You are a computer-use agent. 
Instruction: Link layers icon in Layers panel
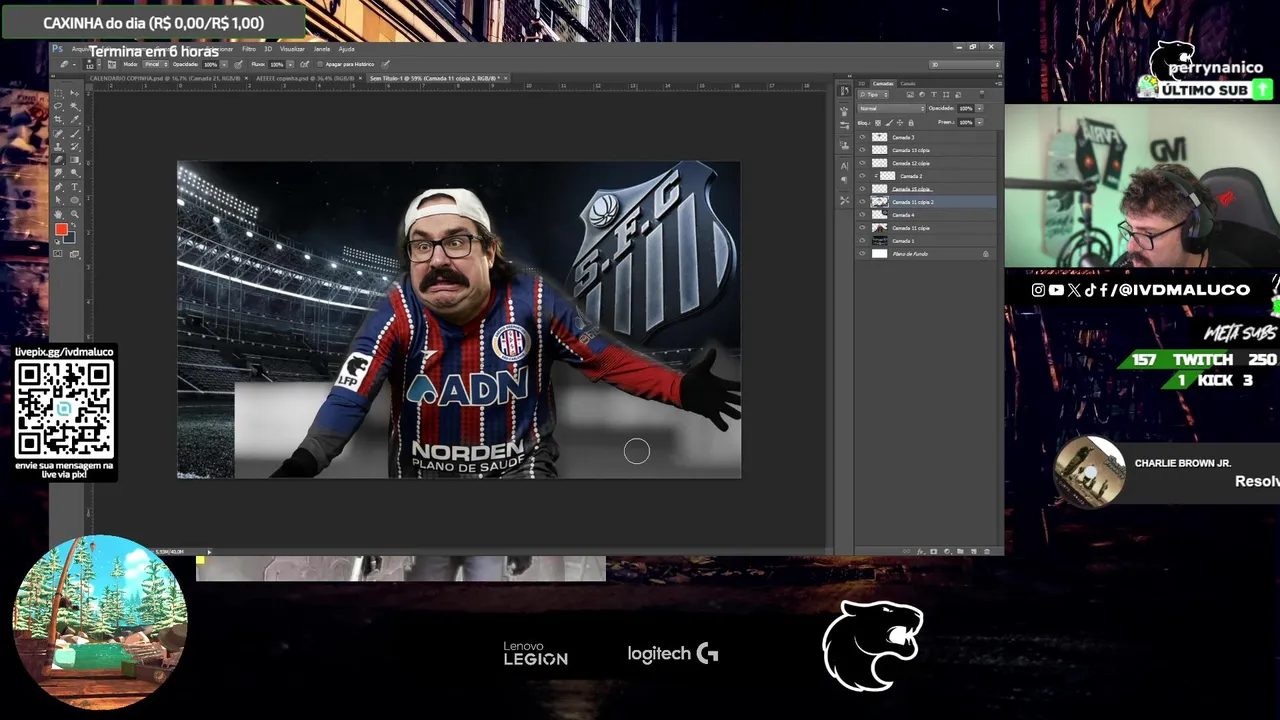[907, 552]
